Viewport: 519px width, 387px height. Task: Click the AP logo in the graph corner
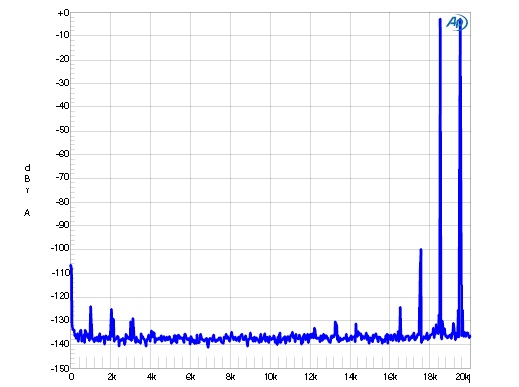click(x=457, y=23)
